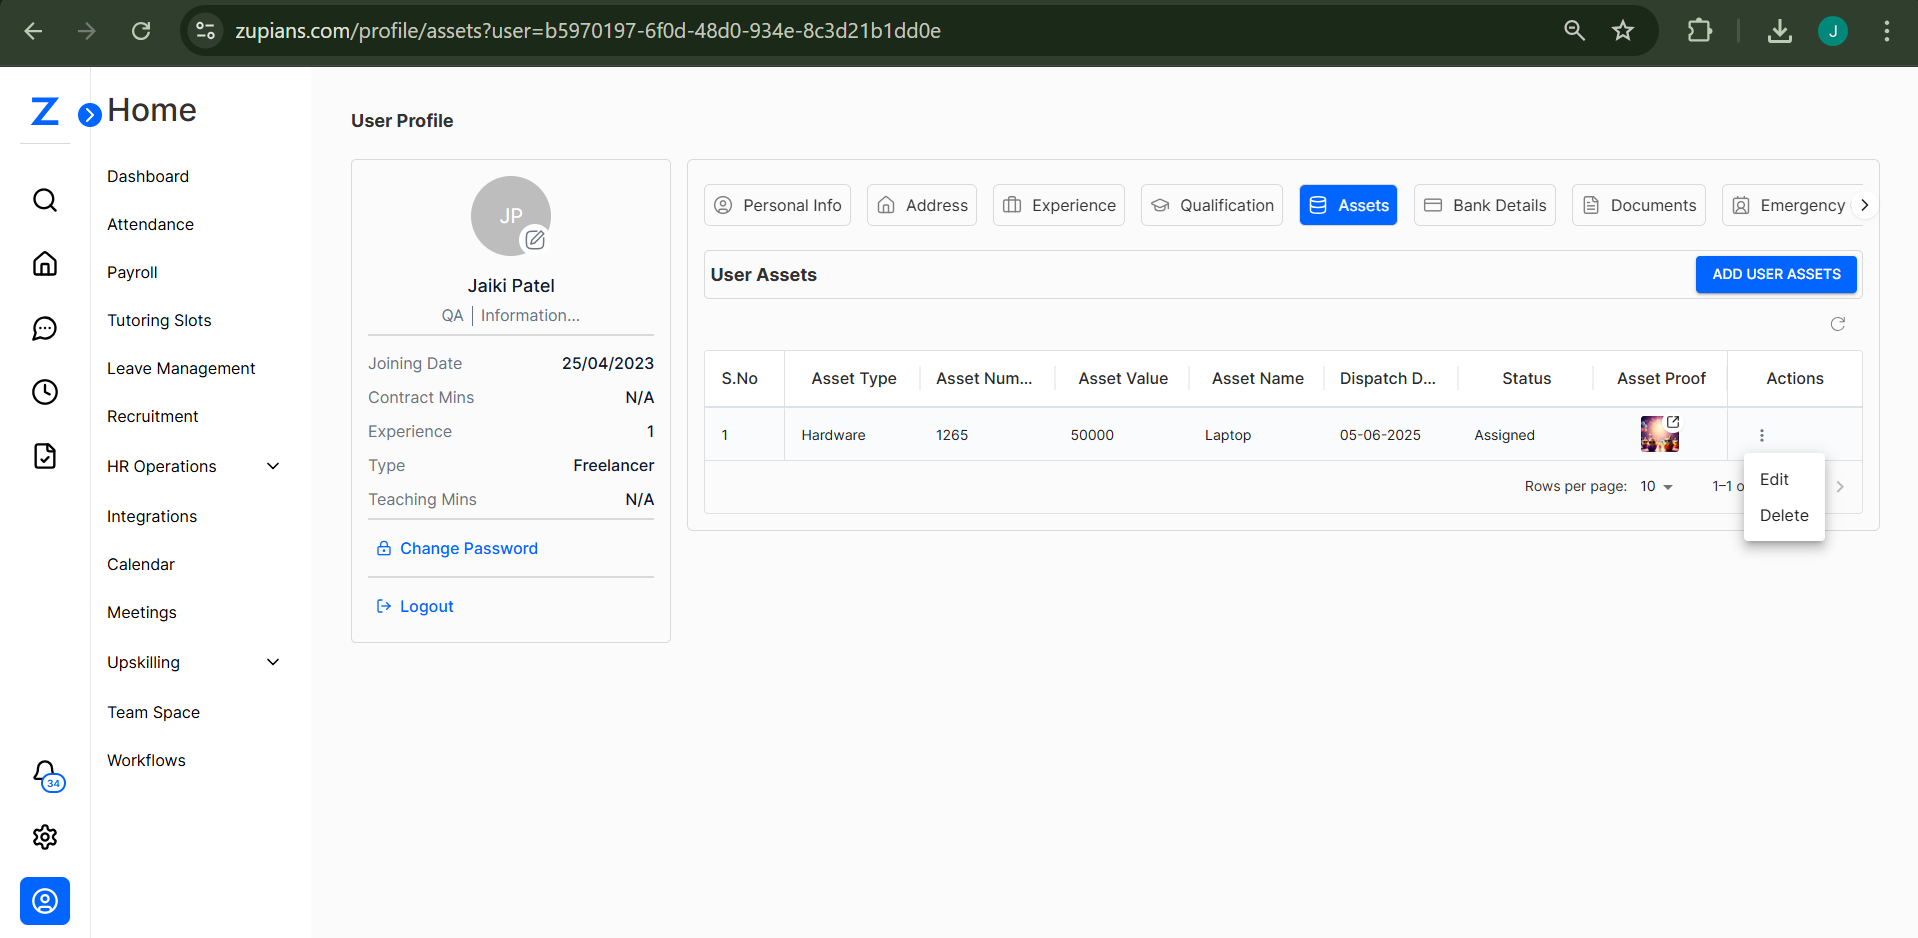Click the chat messages sidebar icon
Viewport: 1918px width, 938px height.
pyautogui.click(x=45, y=329)
